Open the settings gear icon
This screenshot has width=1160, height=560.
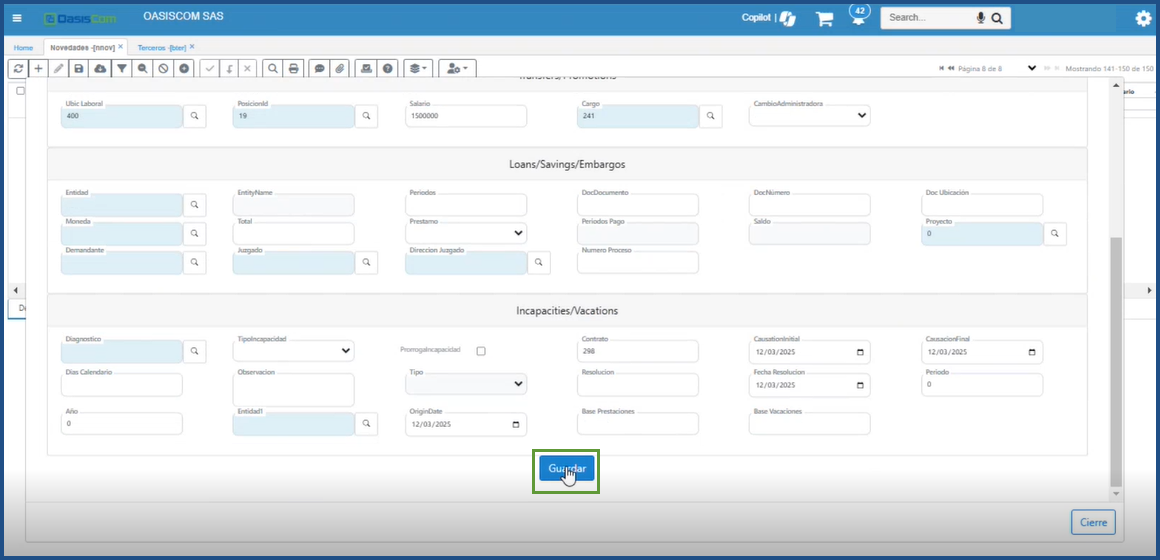click(1144, 18)
